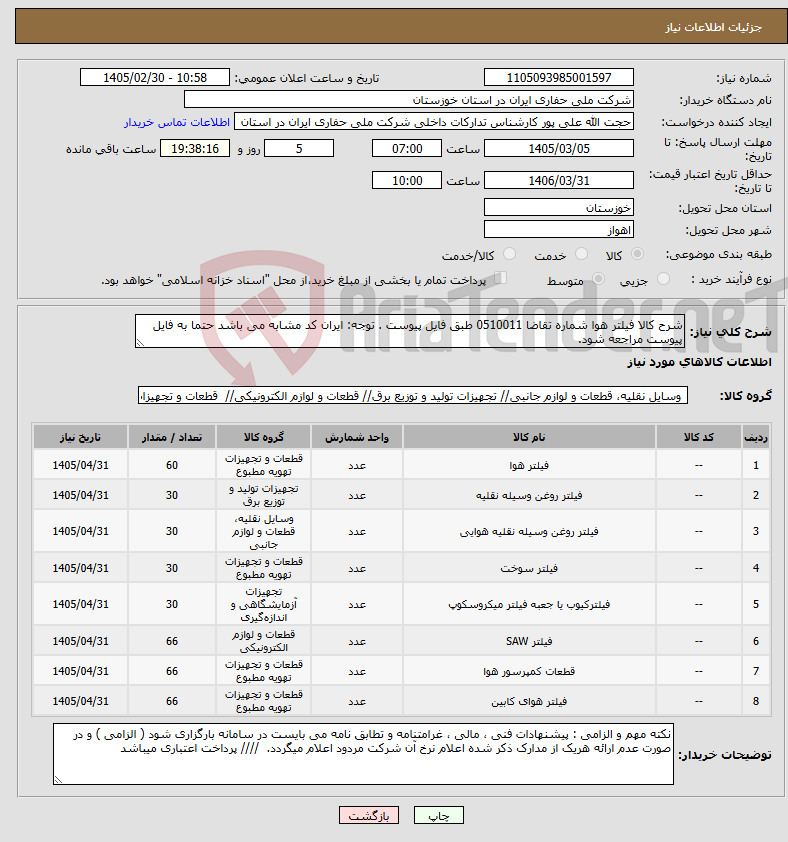The width and height of the screenshot is (788, 842).
Task: Click the item name فیلتر SAW
Action: (x=529, y=641)
